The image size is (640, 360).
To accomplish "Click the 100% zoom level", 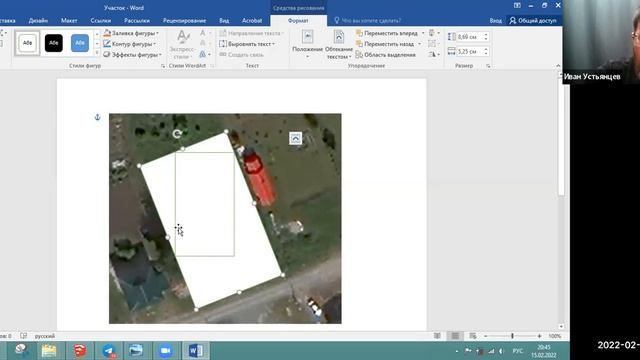I will [554, 336].
